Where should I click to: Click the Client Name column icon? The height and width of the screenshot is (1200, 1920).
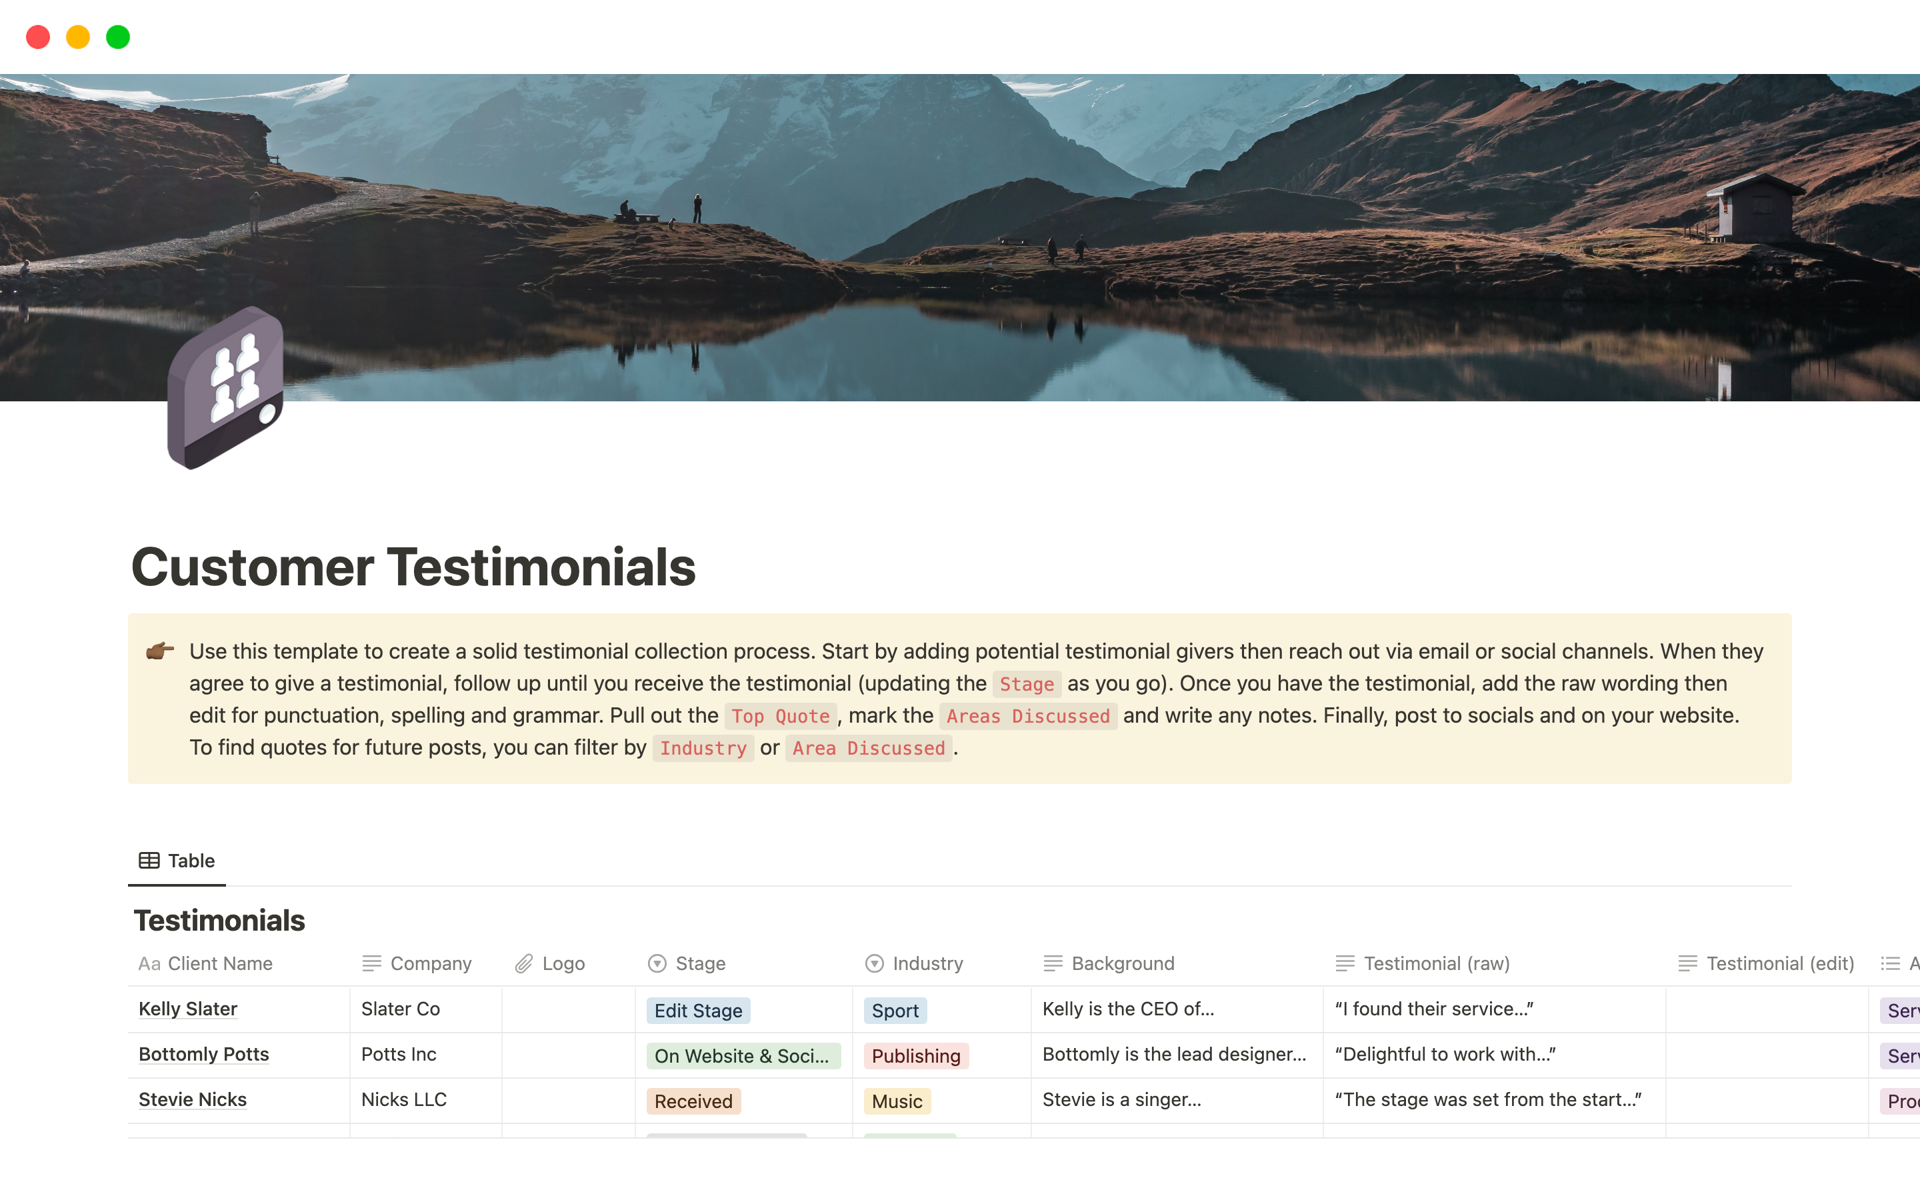[x=149, y=964]
